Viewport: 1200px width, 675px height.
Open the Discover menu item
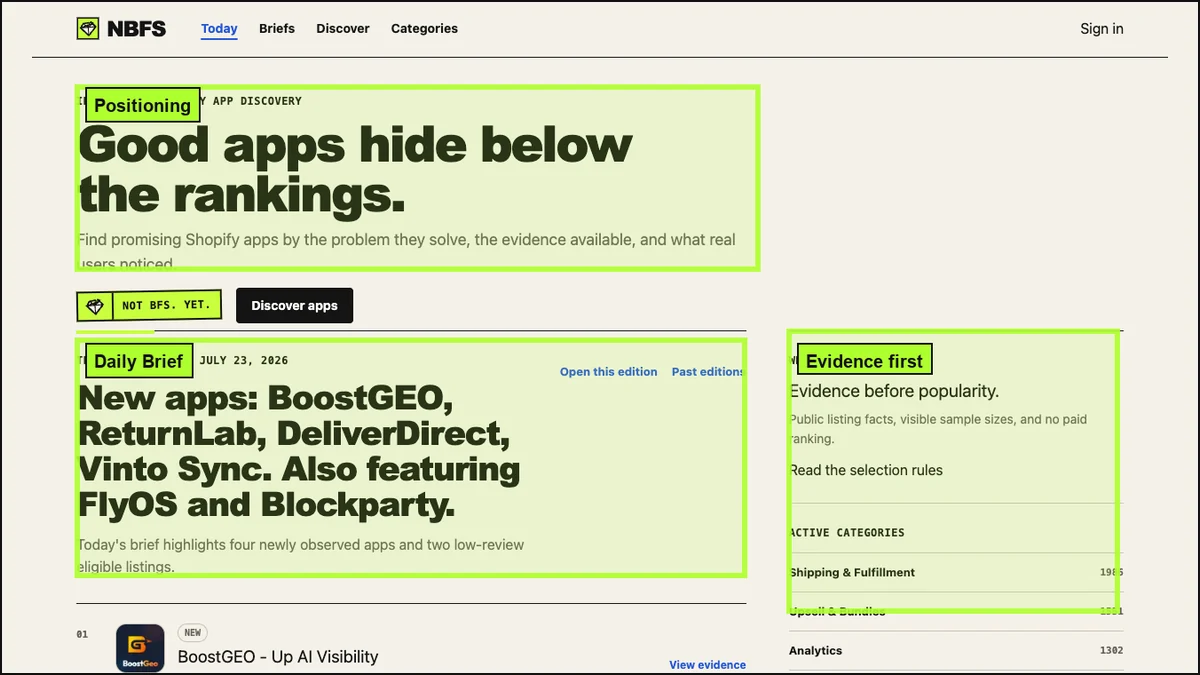click(343, 29)
